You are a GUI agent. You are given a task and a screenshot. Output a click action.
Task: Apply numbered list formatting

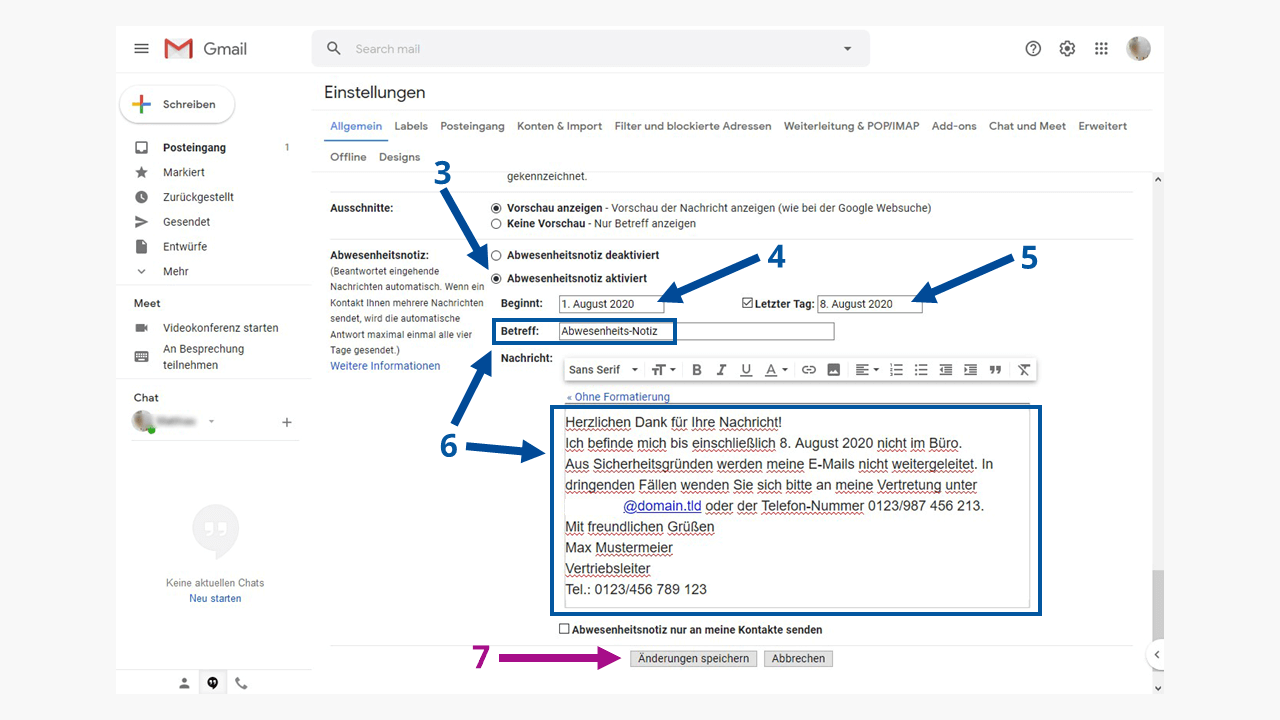click(x=897, y=370)
